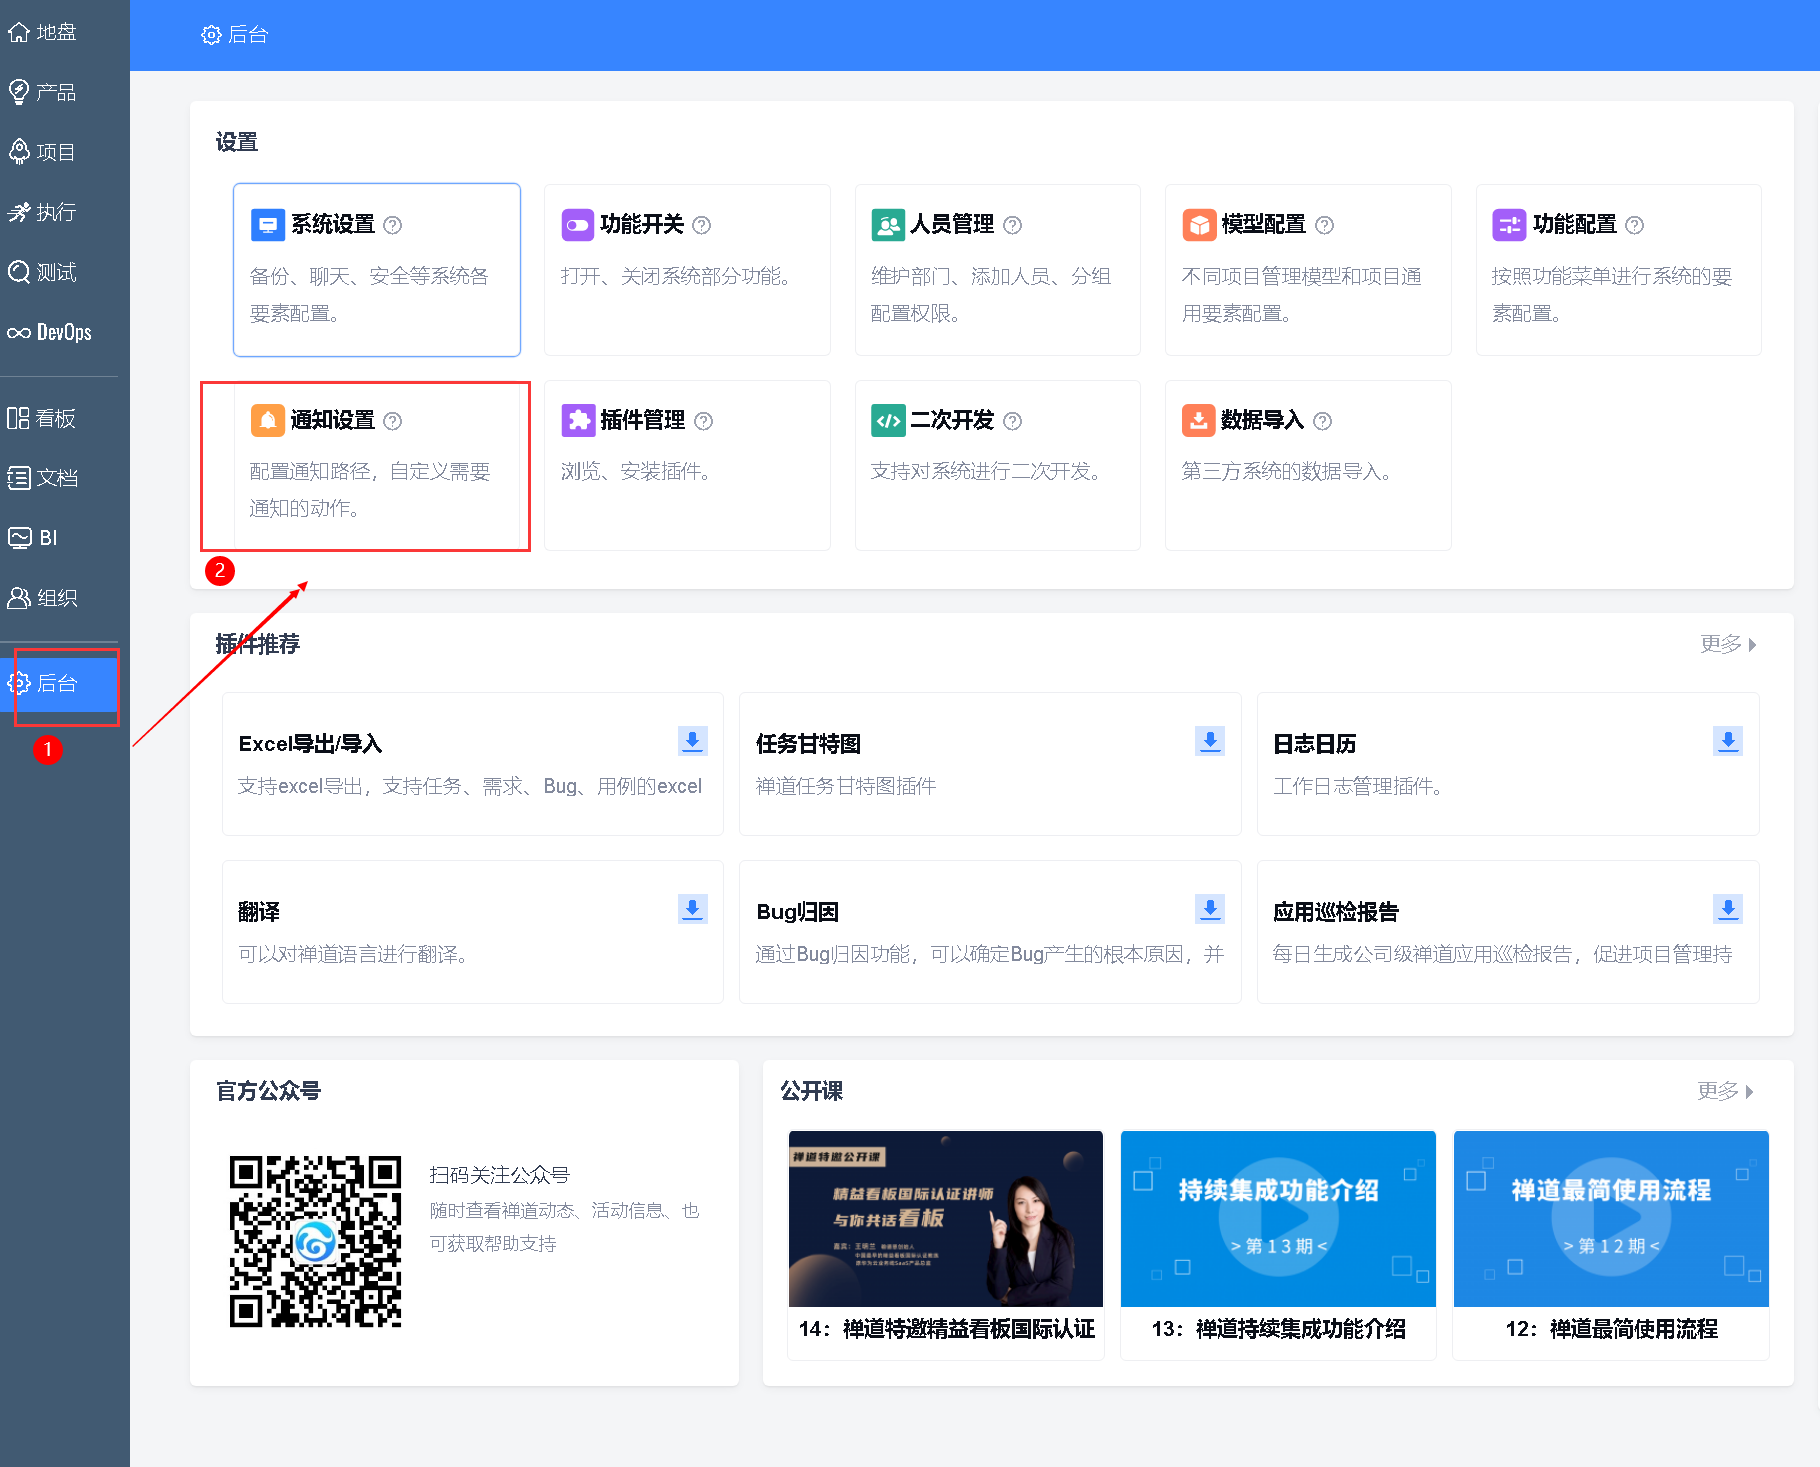Open 功能开关 settings title
This screenshot has width=1820, height=1467.
(642, 225)
